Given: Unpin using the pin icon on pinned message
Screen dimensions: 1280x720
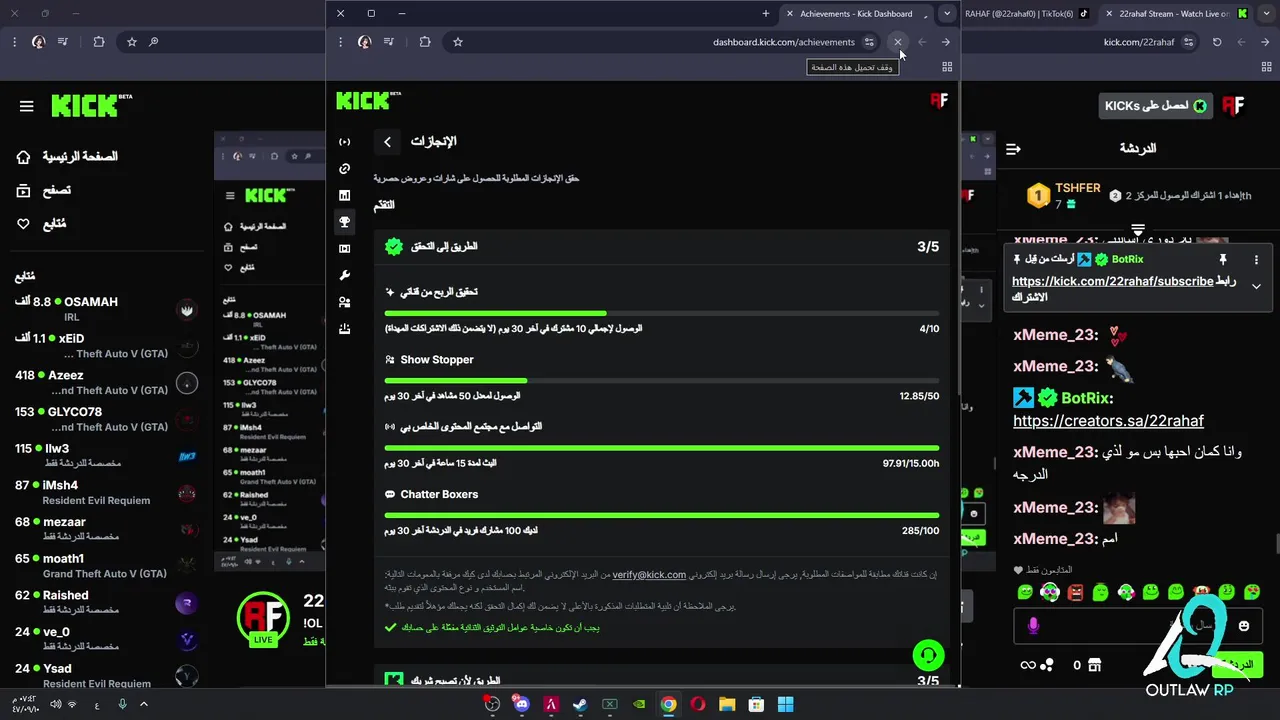Looking at the screenshot, I should (1222, 260).
